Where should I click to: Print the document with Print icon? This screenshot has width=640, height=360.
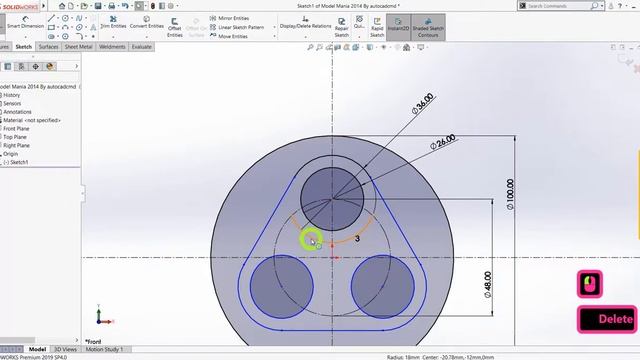click(x=111, y=6)
